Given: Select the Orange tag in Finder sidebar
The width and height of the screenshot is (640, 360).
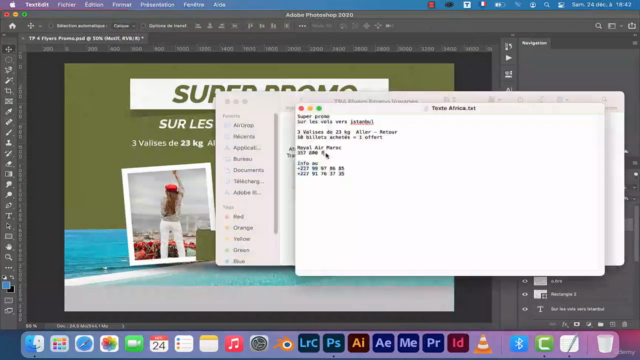Looking at the screenshot, I should pos(243,228).
